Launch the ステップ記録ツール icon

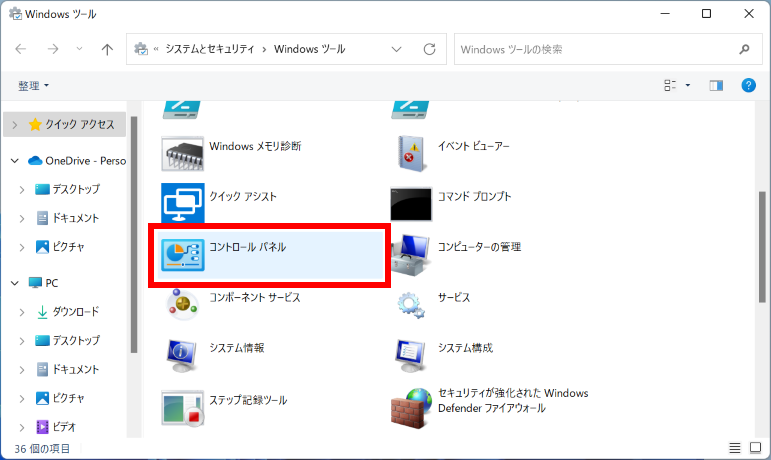coord(182,407)
